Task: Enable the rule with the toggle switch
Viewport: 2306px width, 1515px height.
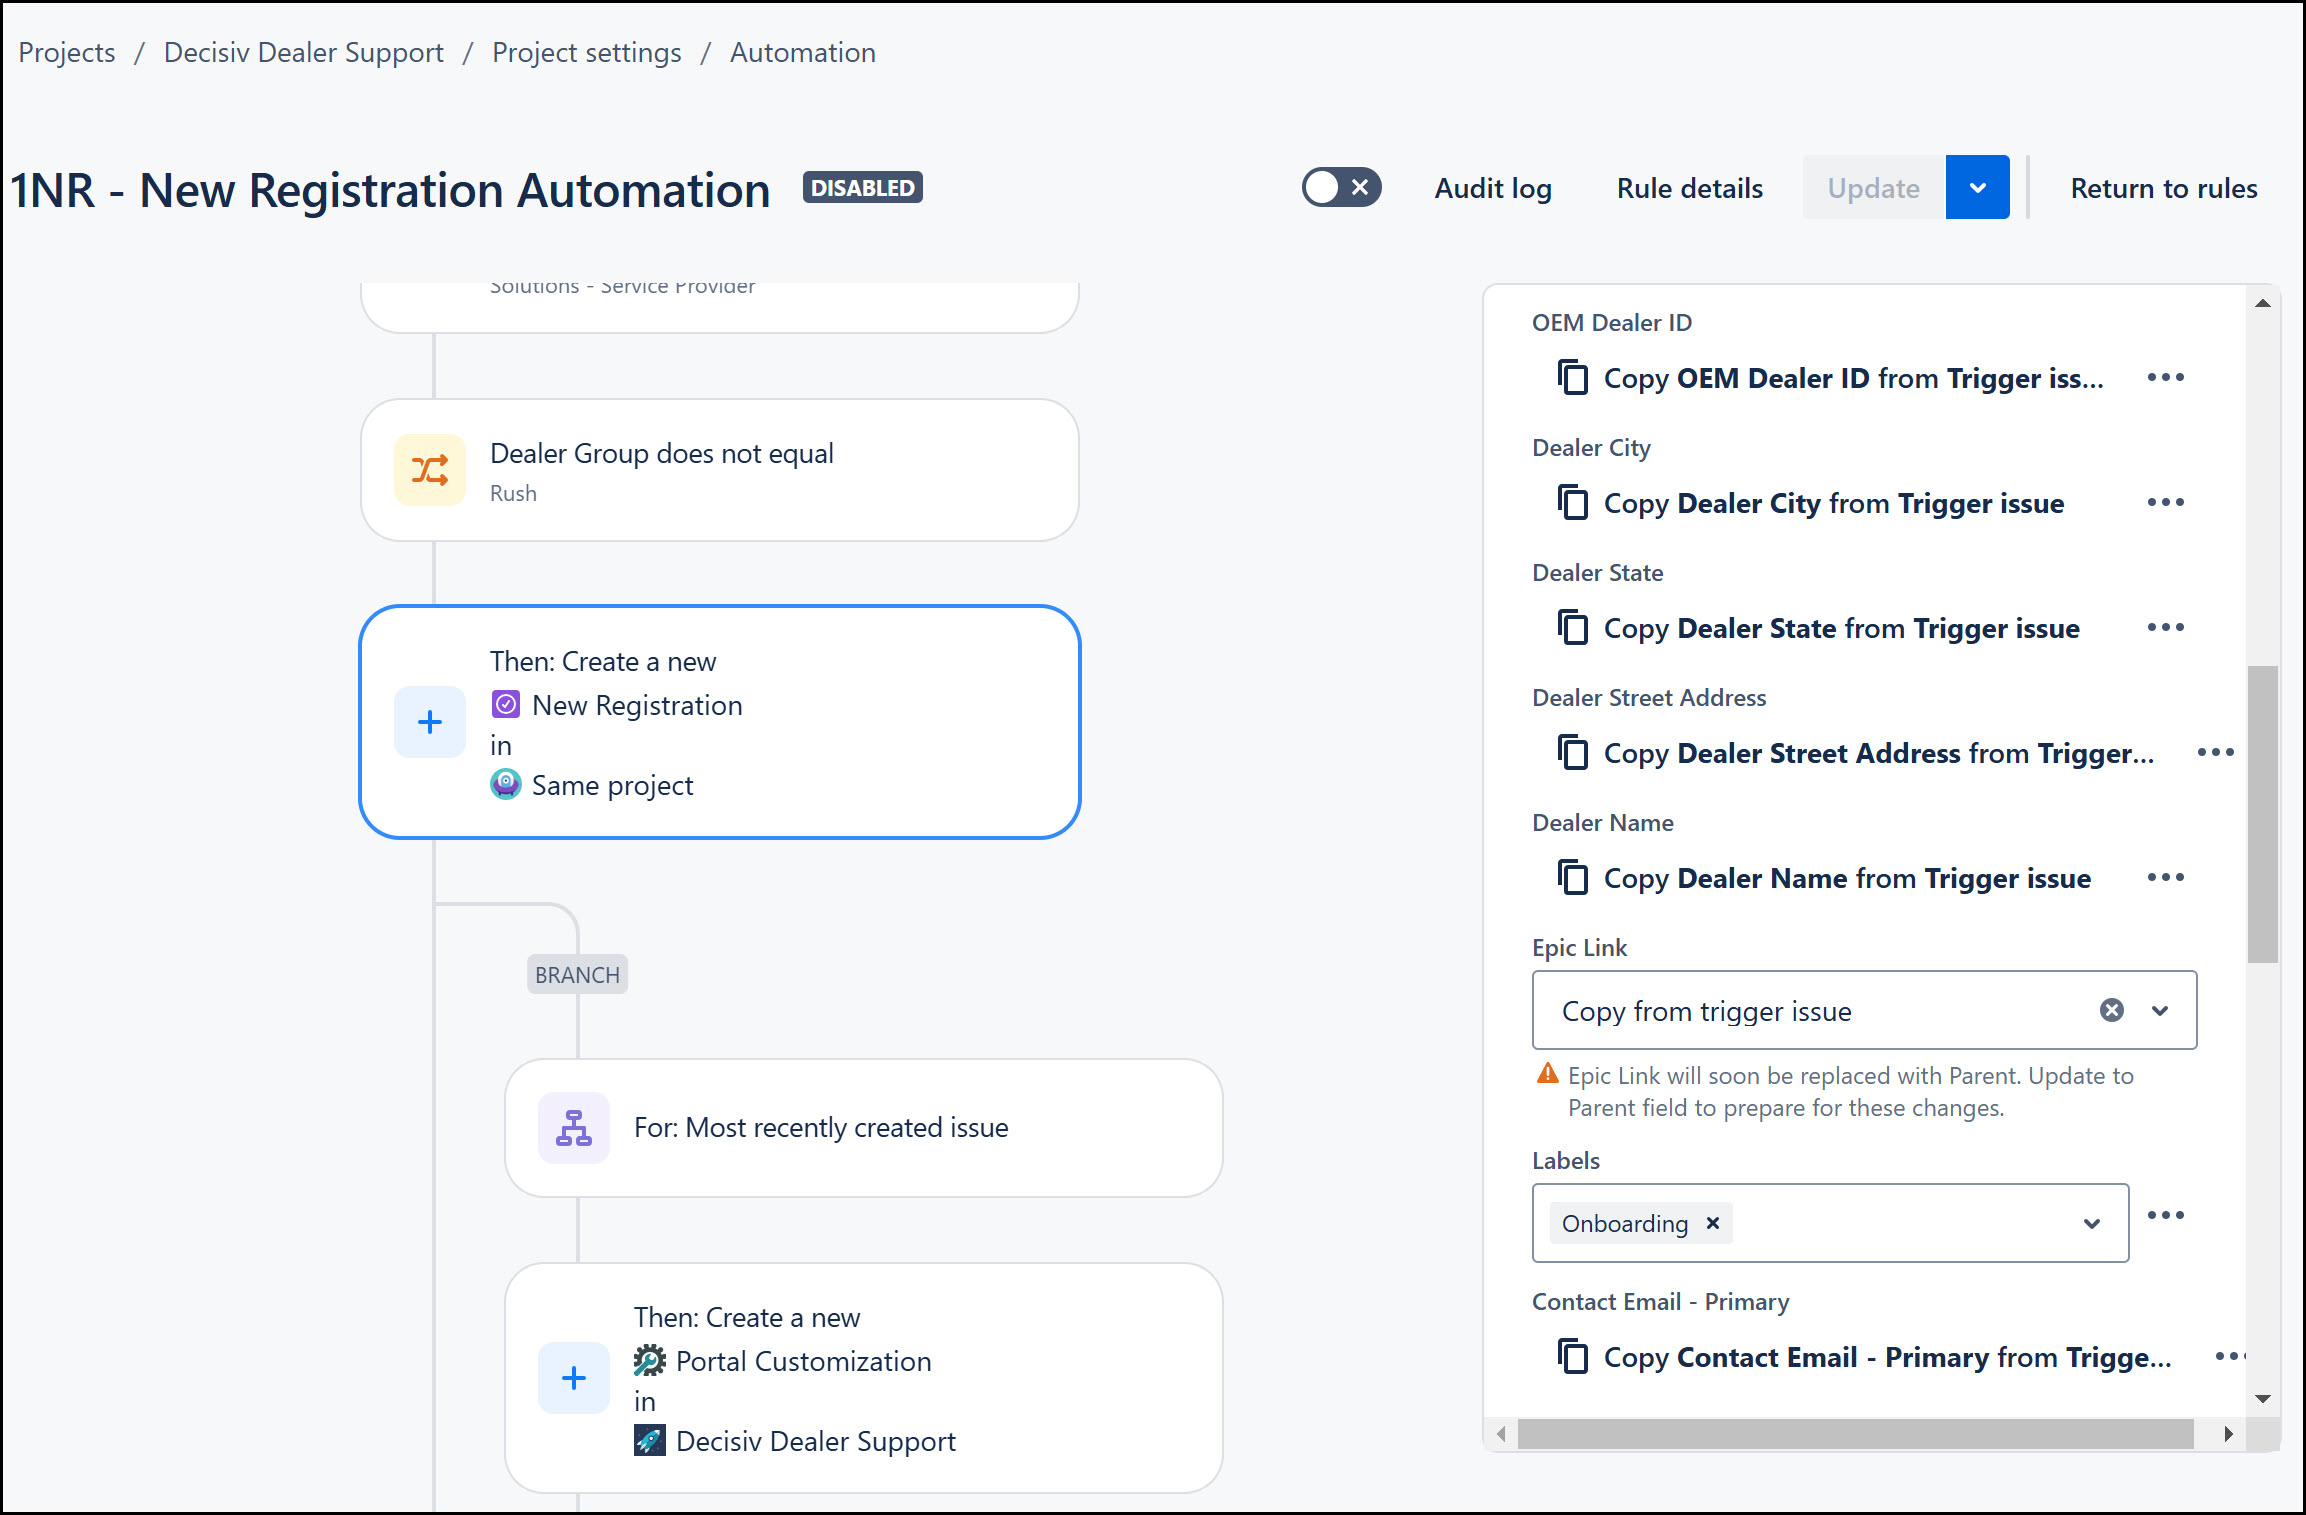Action: [1341, 187]
